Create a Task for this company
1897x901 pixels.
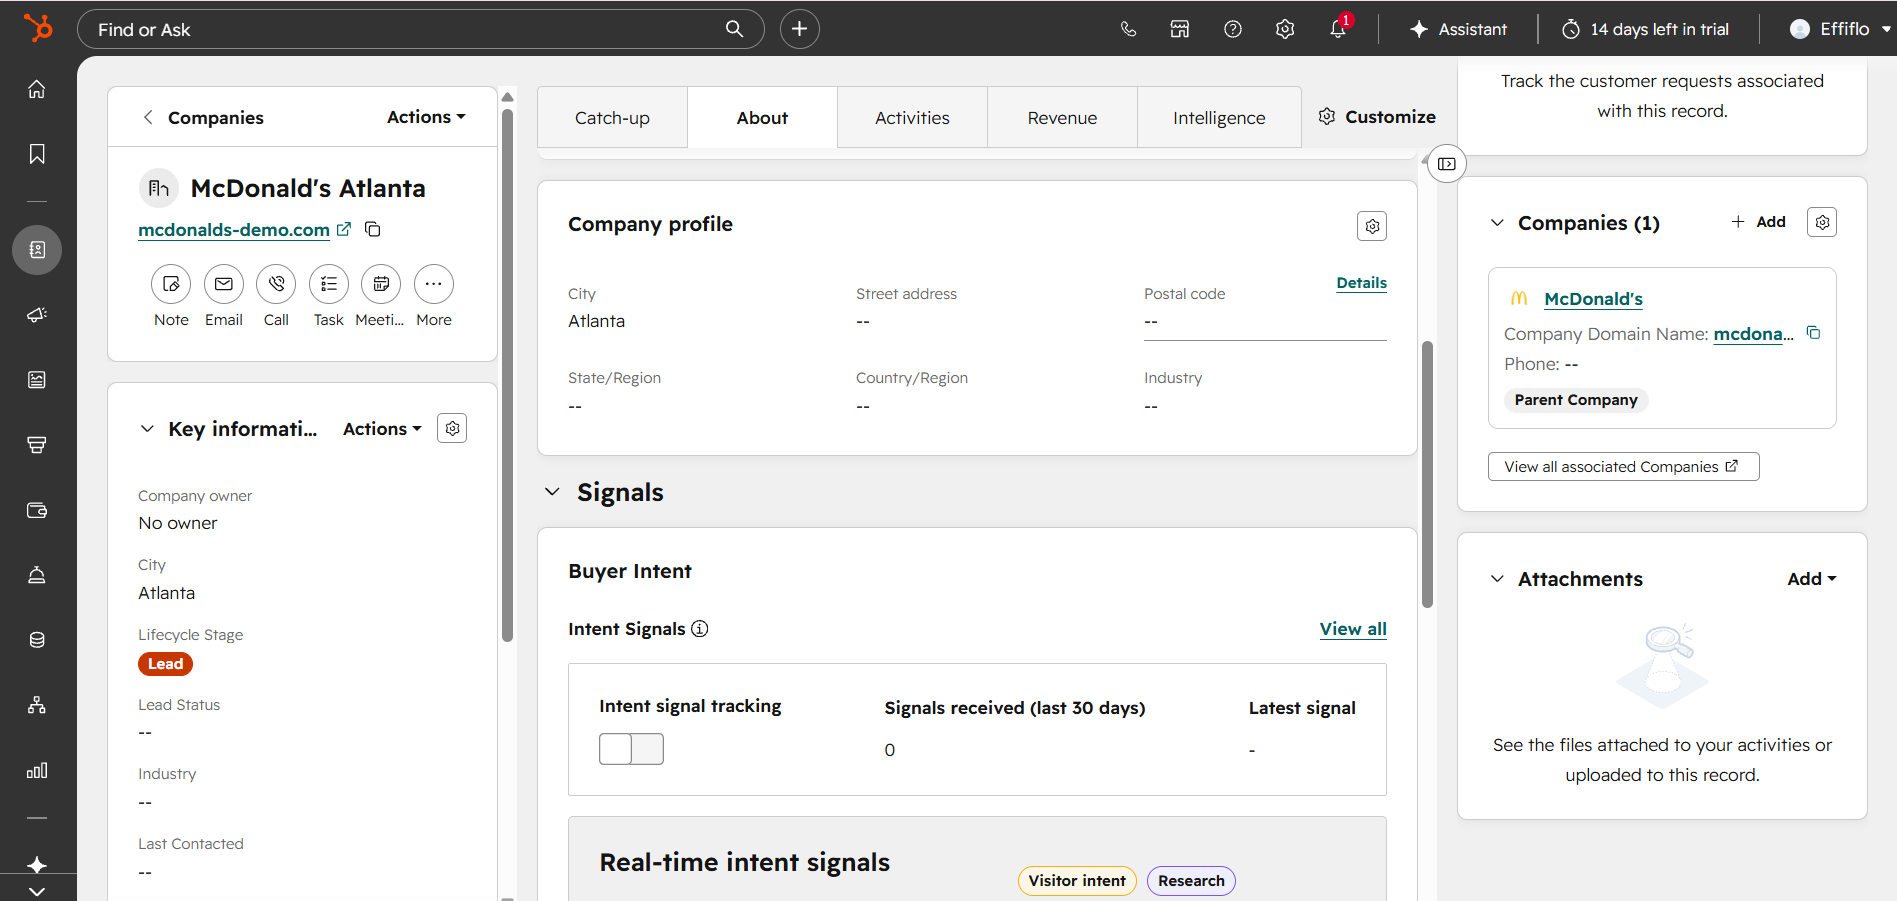click(x=329, y=284)
